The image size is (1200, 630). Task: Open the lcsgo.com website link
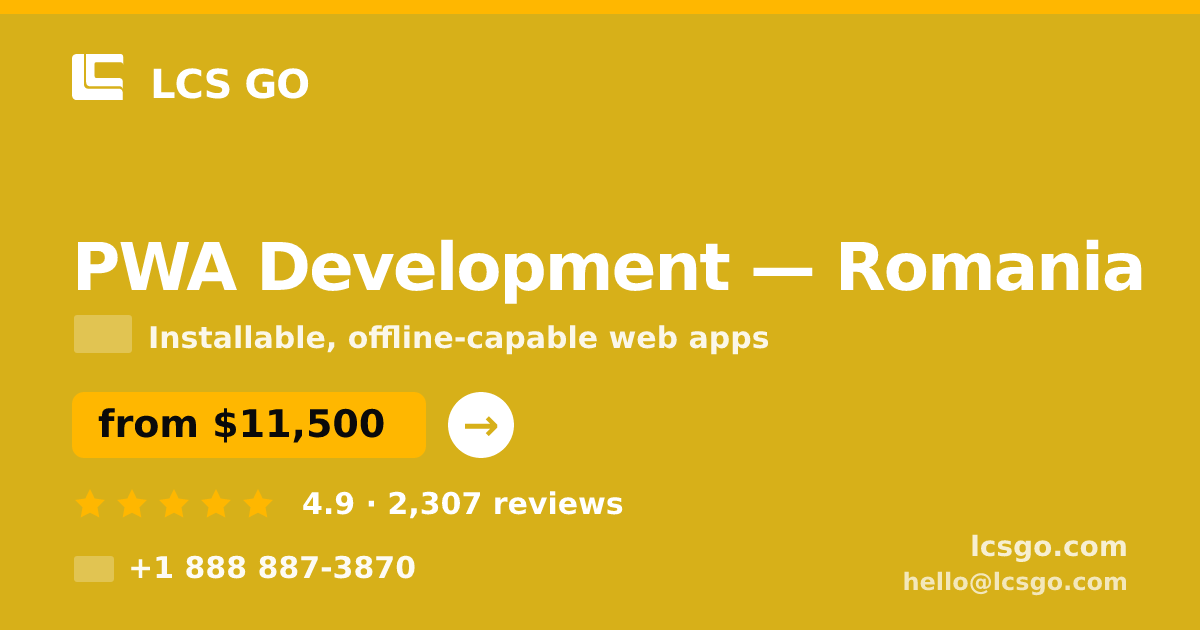pos(1048,548)
